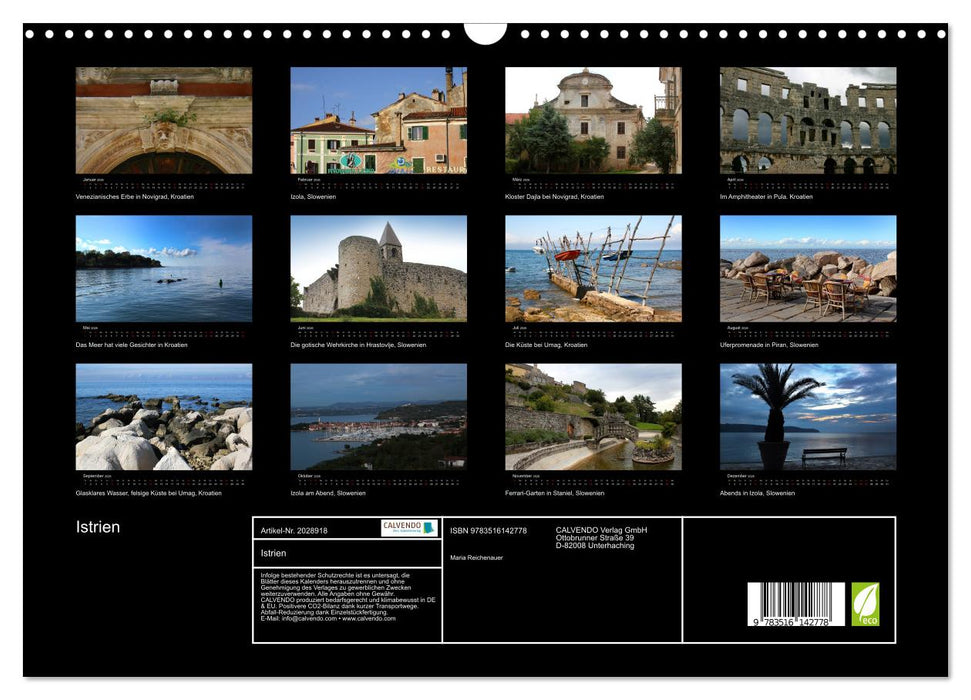Click the large Istrien title at bottom left
Screen dimensions: 971x700
[x=98, y=527]
